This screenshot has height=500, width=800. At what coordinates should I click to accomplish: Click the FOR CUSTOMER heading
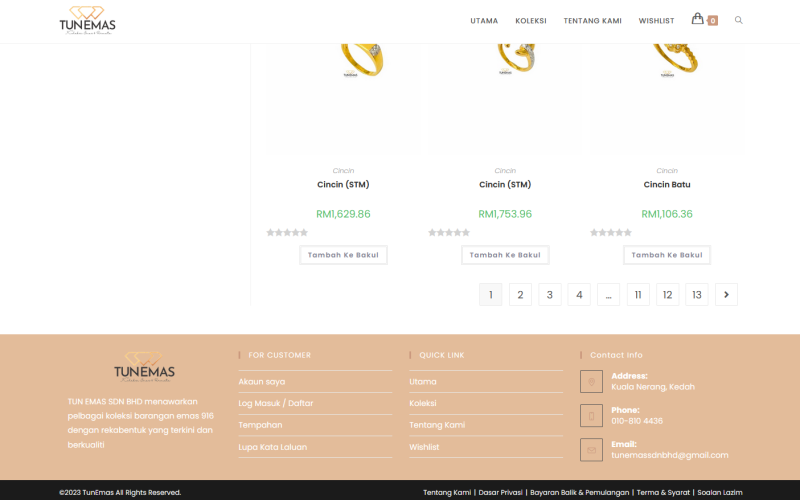pyautogui.click(x=280, y=355)
